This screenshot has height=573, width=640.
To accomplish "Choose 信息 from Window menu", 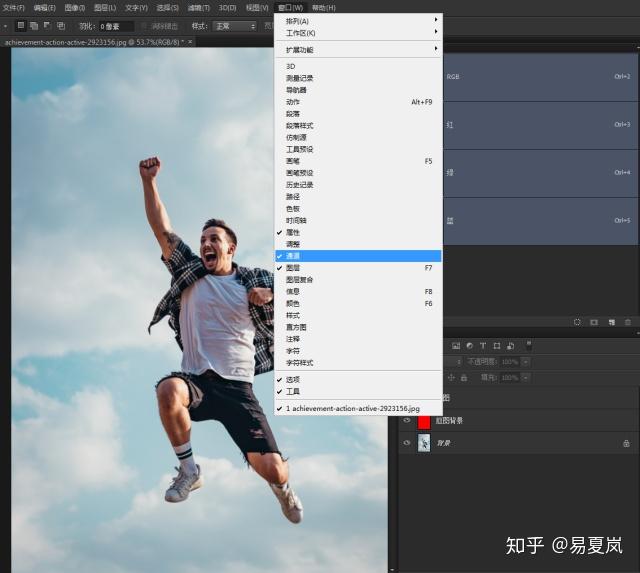I will coord(358,291).
